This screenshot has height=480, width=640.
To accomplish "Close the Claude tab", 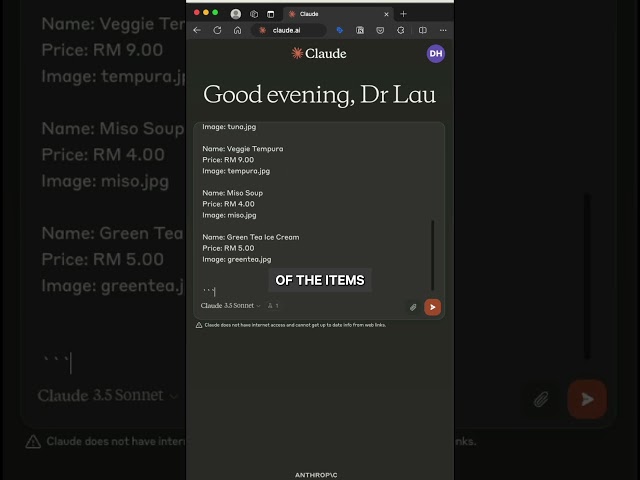I will click(x=386, y=14).
